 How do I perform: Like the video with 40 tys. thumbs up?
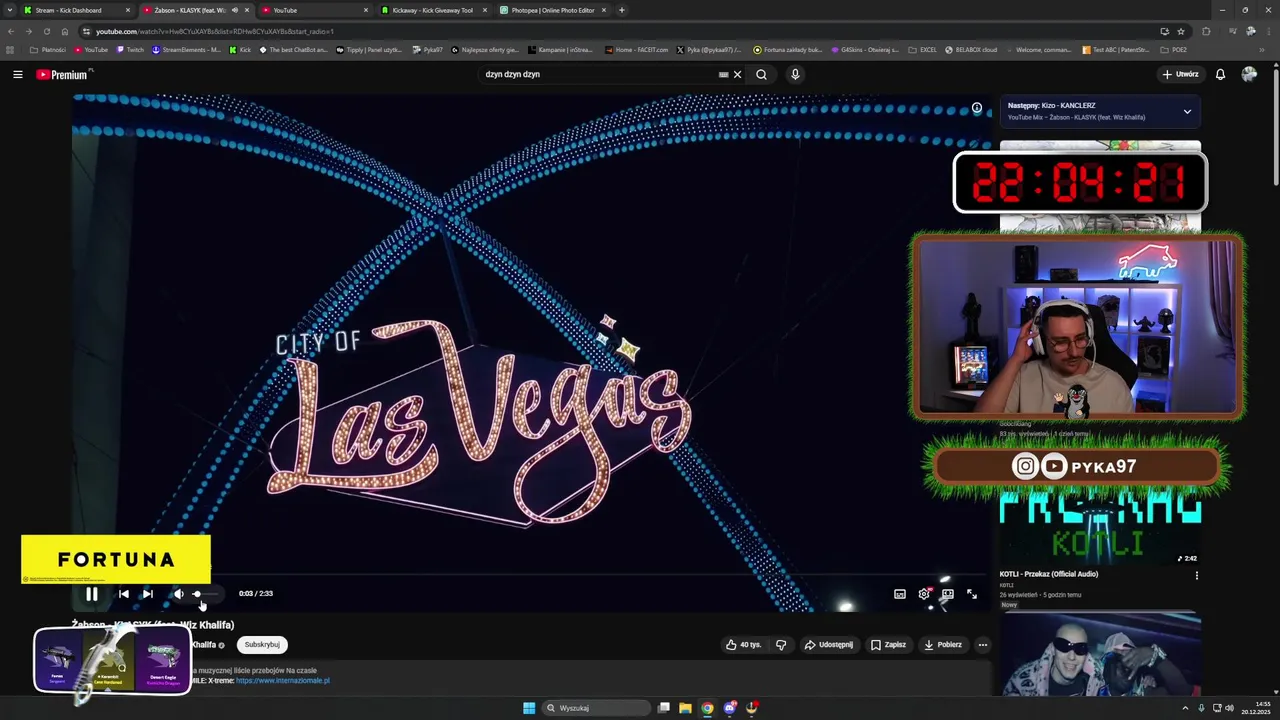[x=743, y=645]
